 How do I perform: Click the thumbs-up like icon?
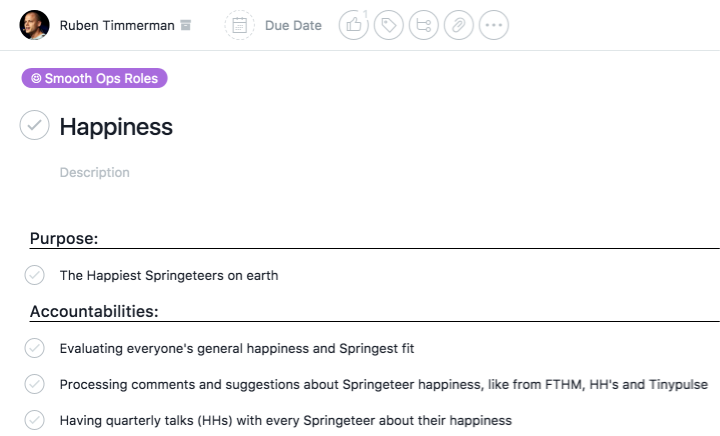[x=354, y=25]
